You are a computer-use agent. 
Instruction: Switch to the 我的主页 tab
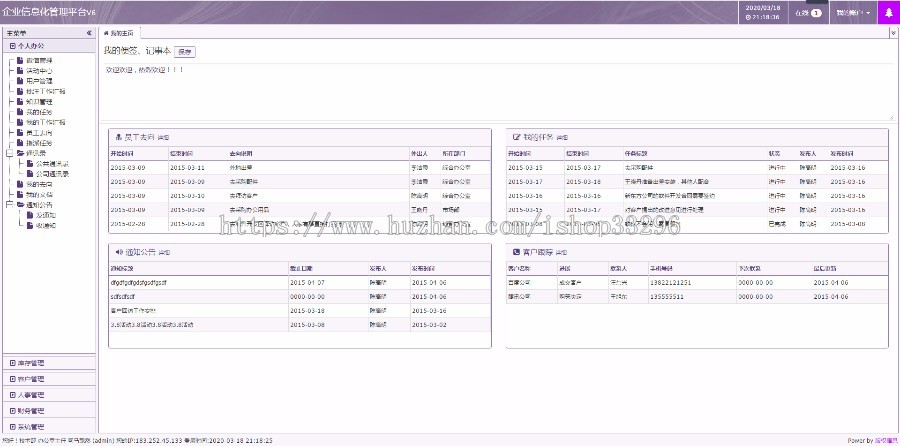[x=119, y=33]
